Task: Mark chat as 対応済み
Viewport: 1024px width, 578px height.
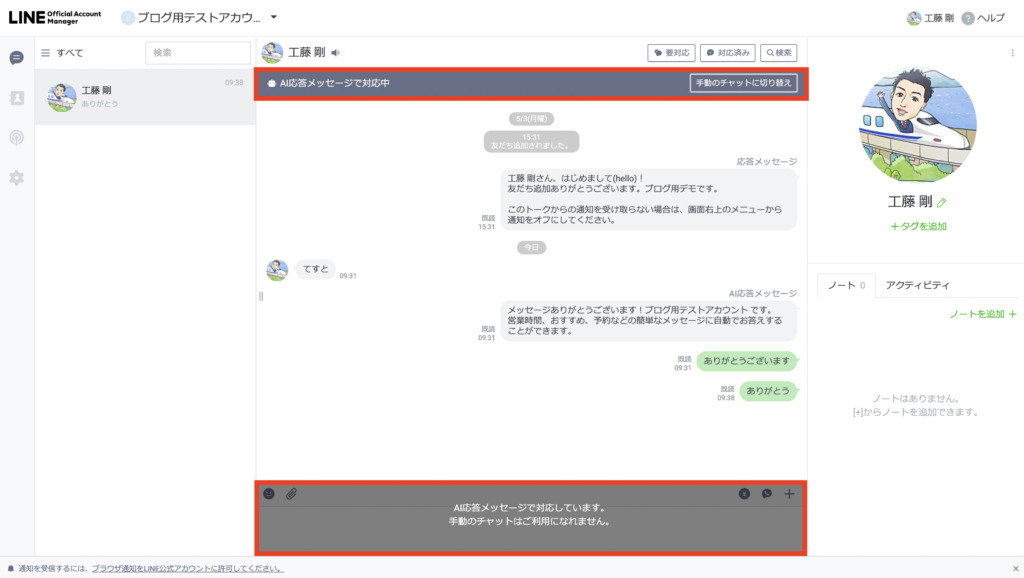Action: coord(727,53)
